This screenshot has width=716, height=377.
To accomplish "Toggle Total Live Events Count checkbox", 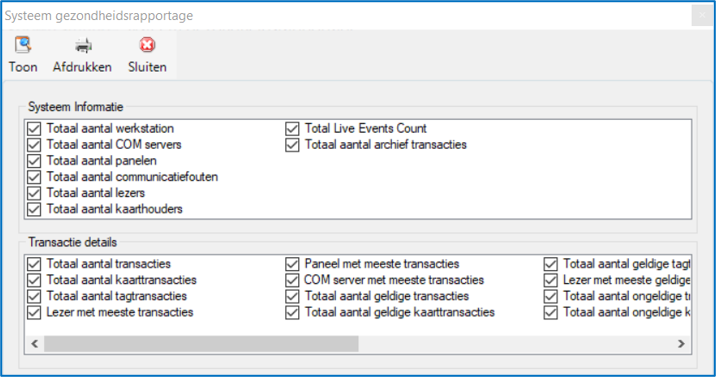I will tap(292, 129).
